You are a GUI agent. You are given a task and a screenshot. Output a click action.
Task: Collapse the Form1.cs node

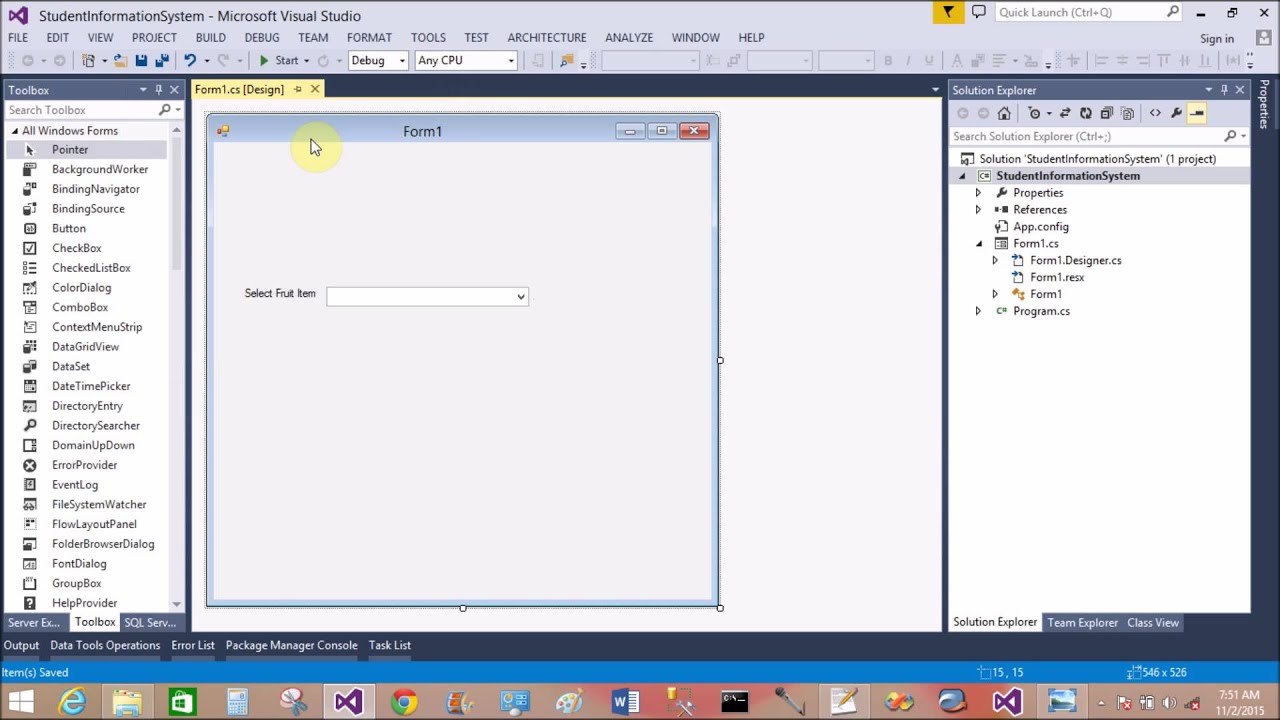pos(978,244)
